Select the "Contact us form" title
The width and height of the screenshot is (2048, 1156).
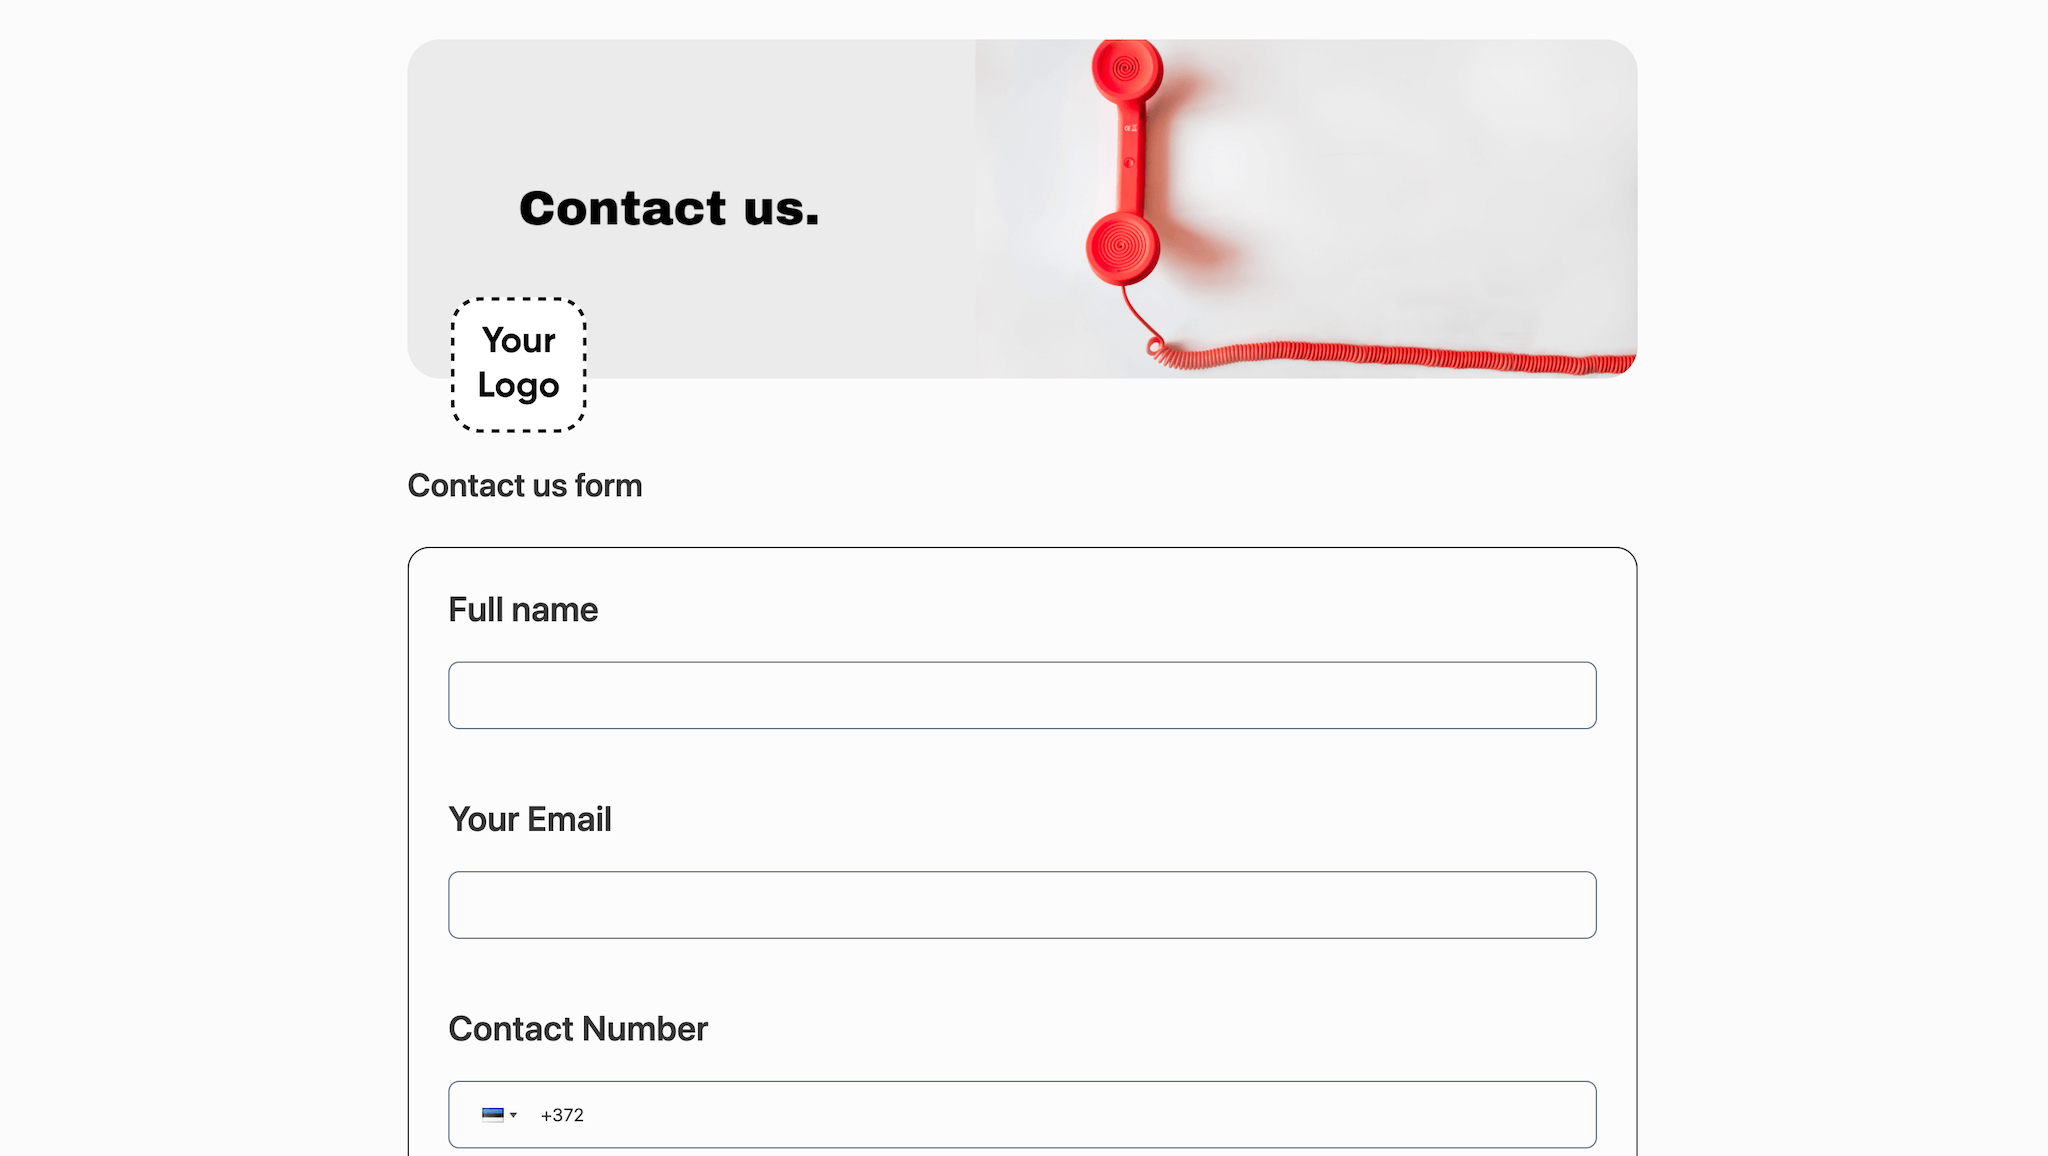[x=525, y=485]
